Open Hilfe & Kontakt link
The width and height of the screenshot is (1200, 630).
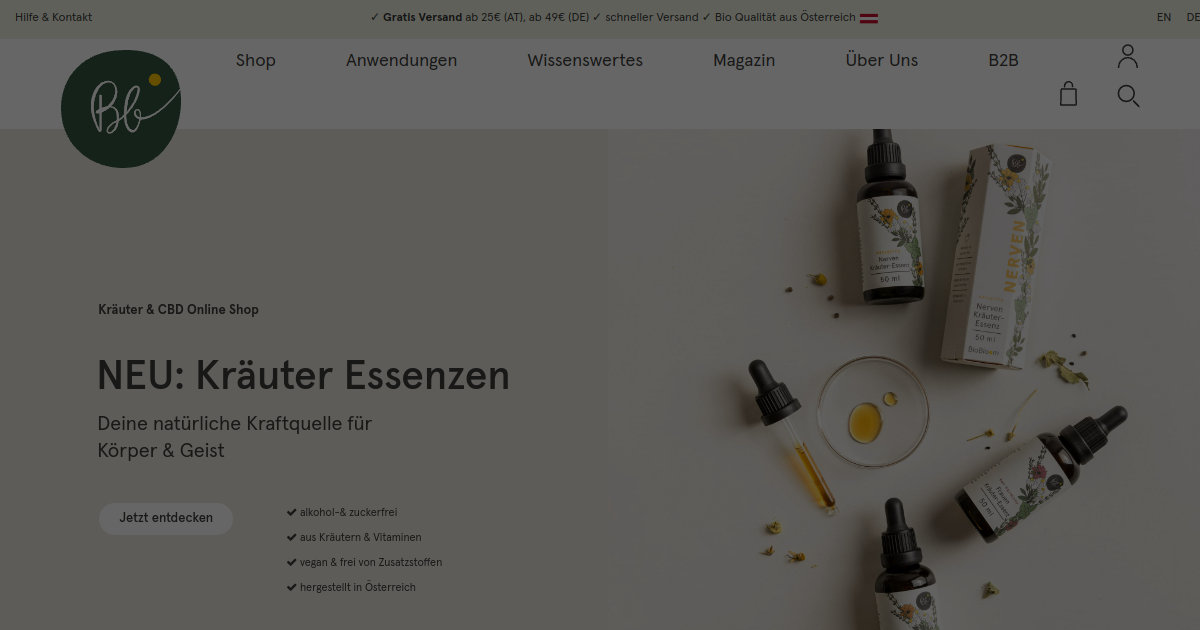(x=54, y=17)
